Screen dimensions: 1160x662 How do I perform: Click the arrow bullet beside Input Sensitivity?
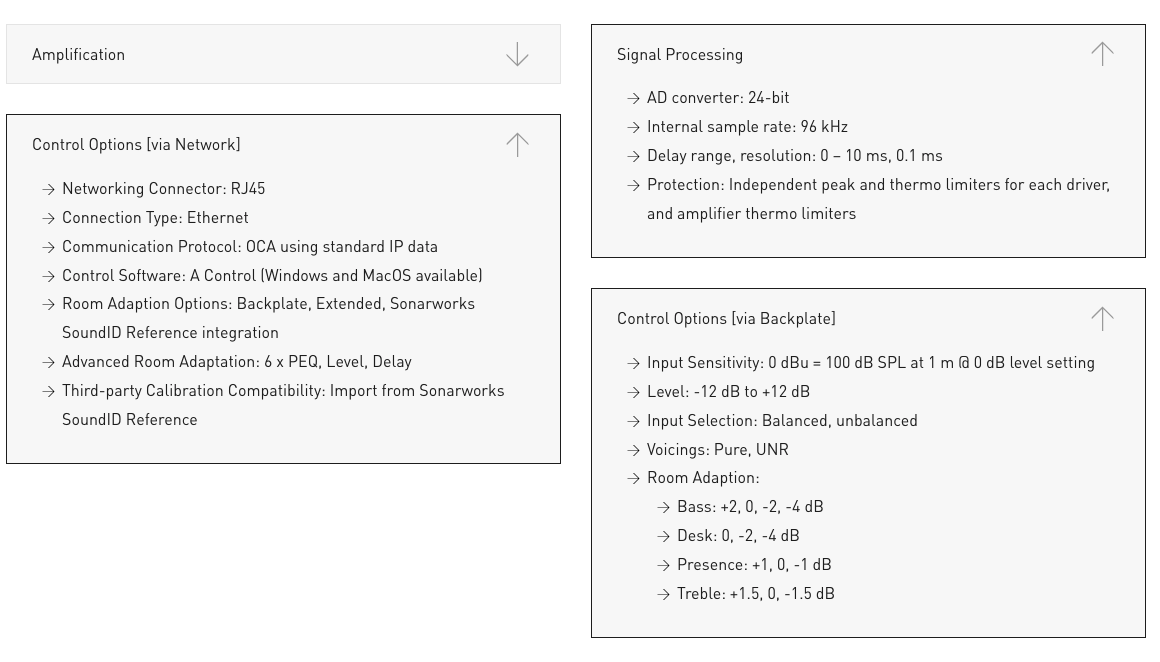coord(633,363)
